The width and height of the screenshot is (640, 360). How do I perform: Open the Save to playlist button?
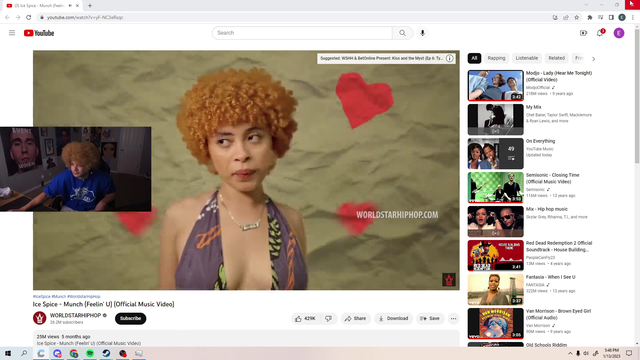click(430, 318)
